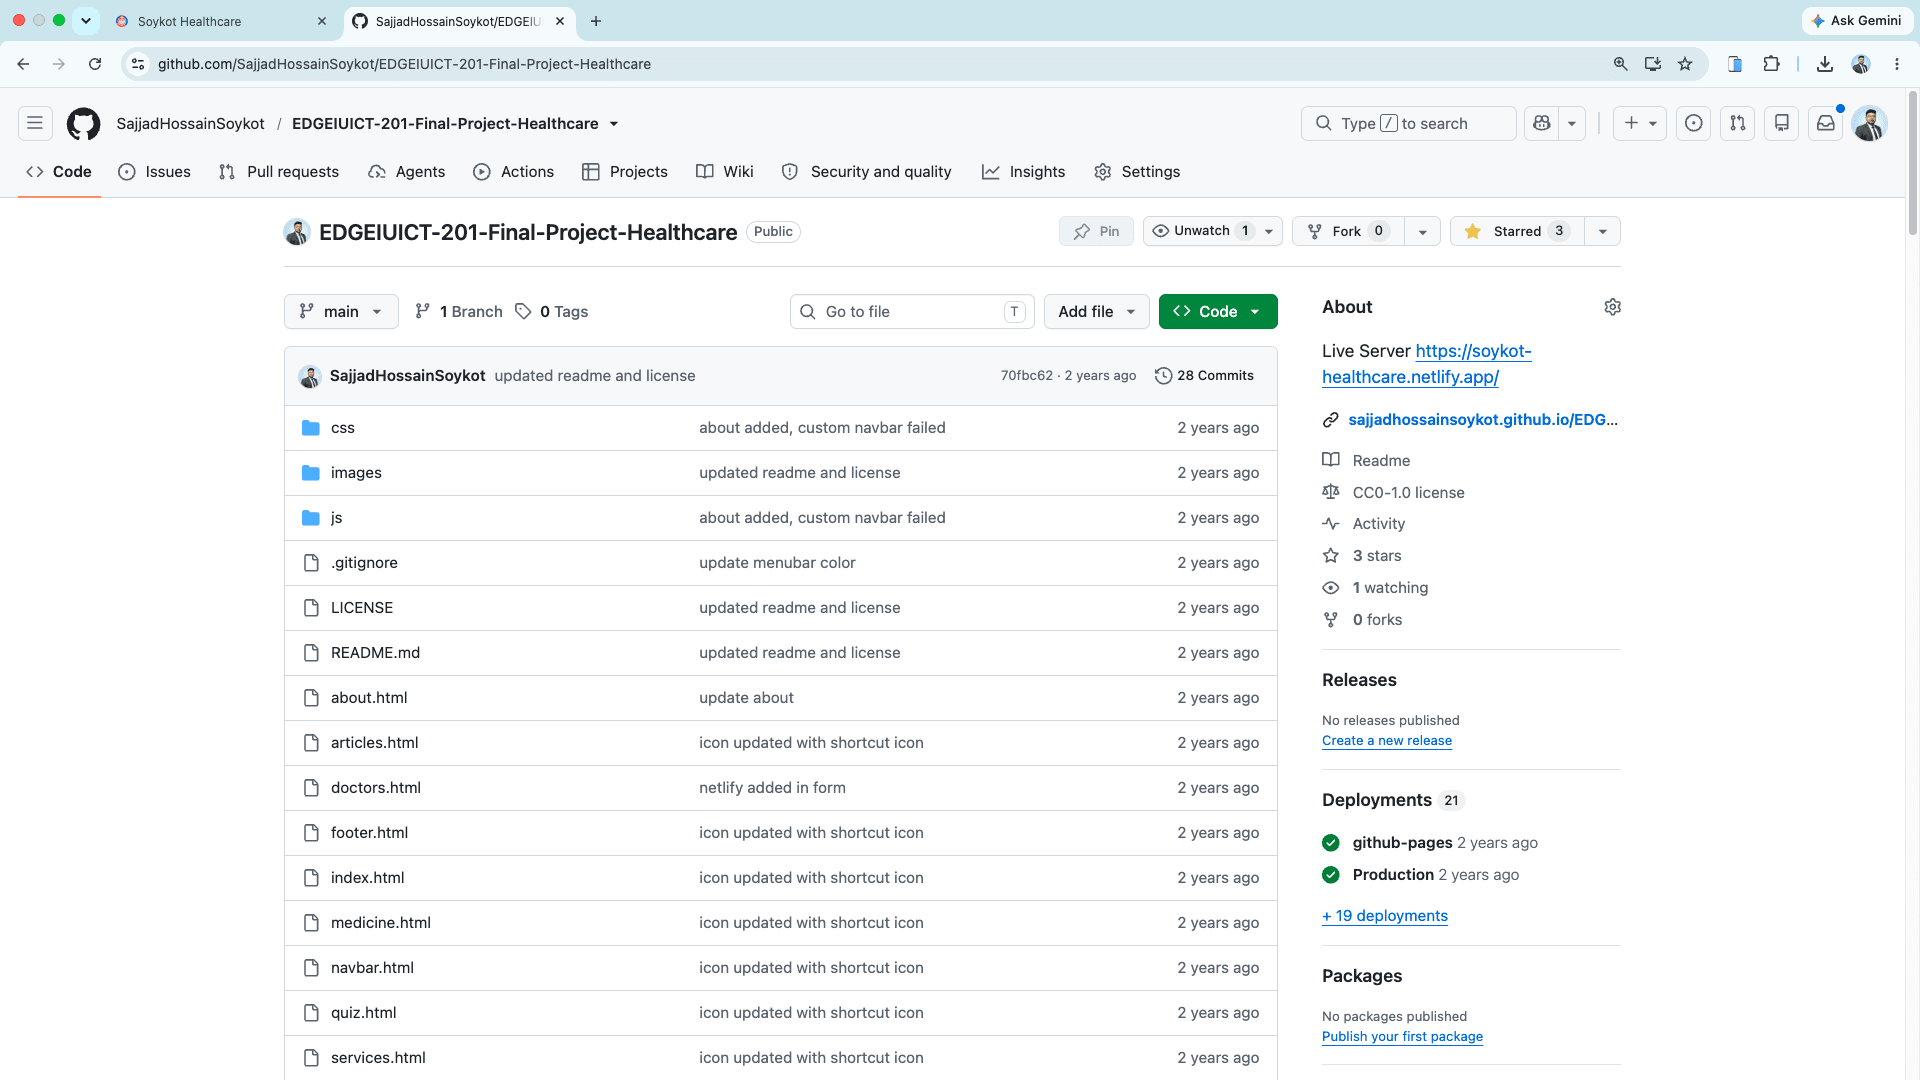Open the browser tab search chevron
This screenshot has height=1080, width=1920.
pos(86,21)
